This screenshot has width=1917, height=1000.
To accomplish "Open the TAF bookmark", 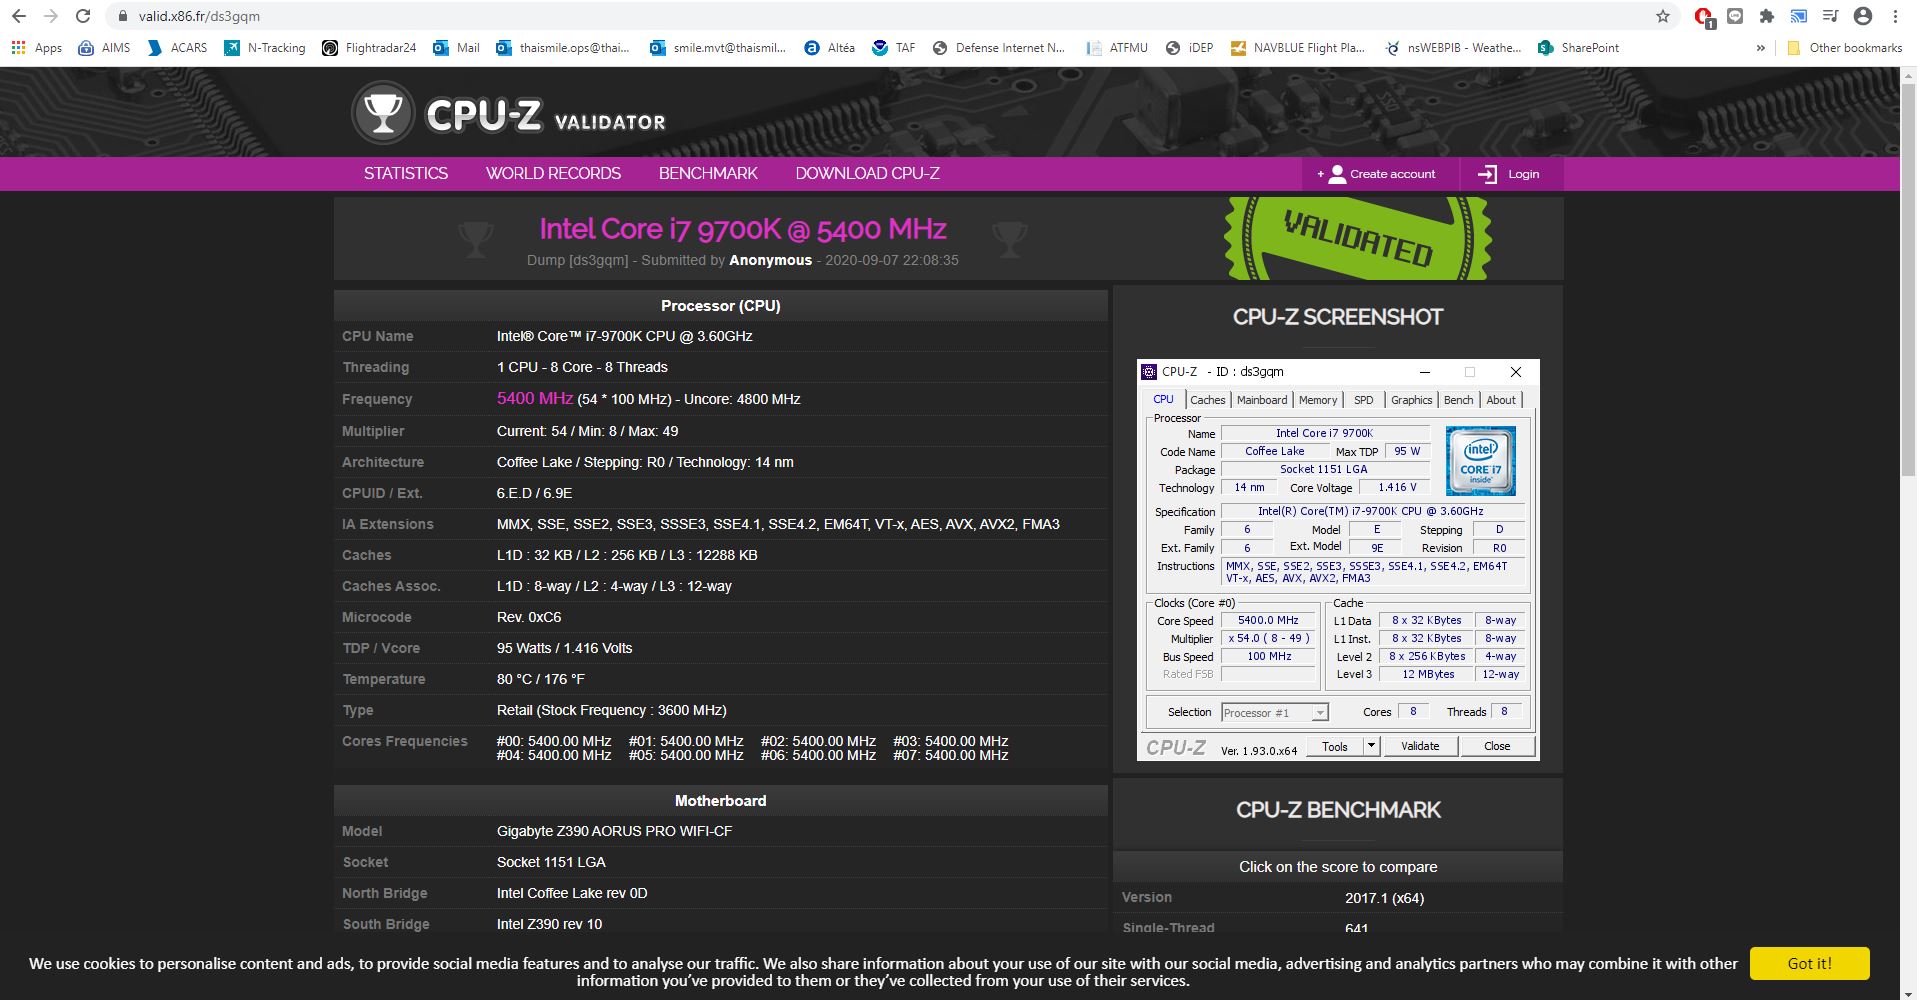I will tap(894, 47).
